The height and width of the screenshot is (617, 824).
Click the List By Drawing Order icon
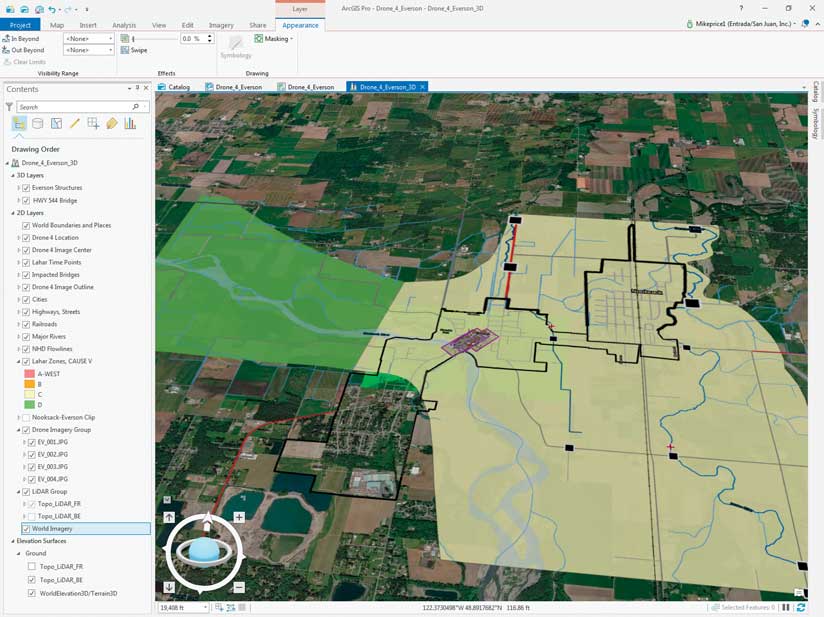pyautogui.click(x=19, y=124)
